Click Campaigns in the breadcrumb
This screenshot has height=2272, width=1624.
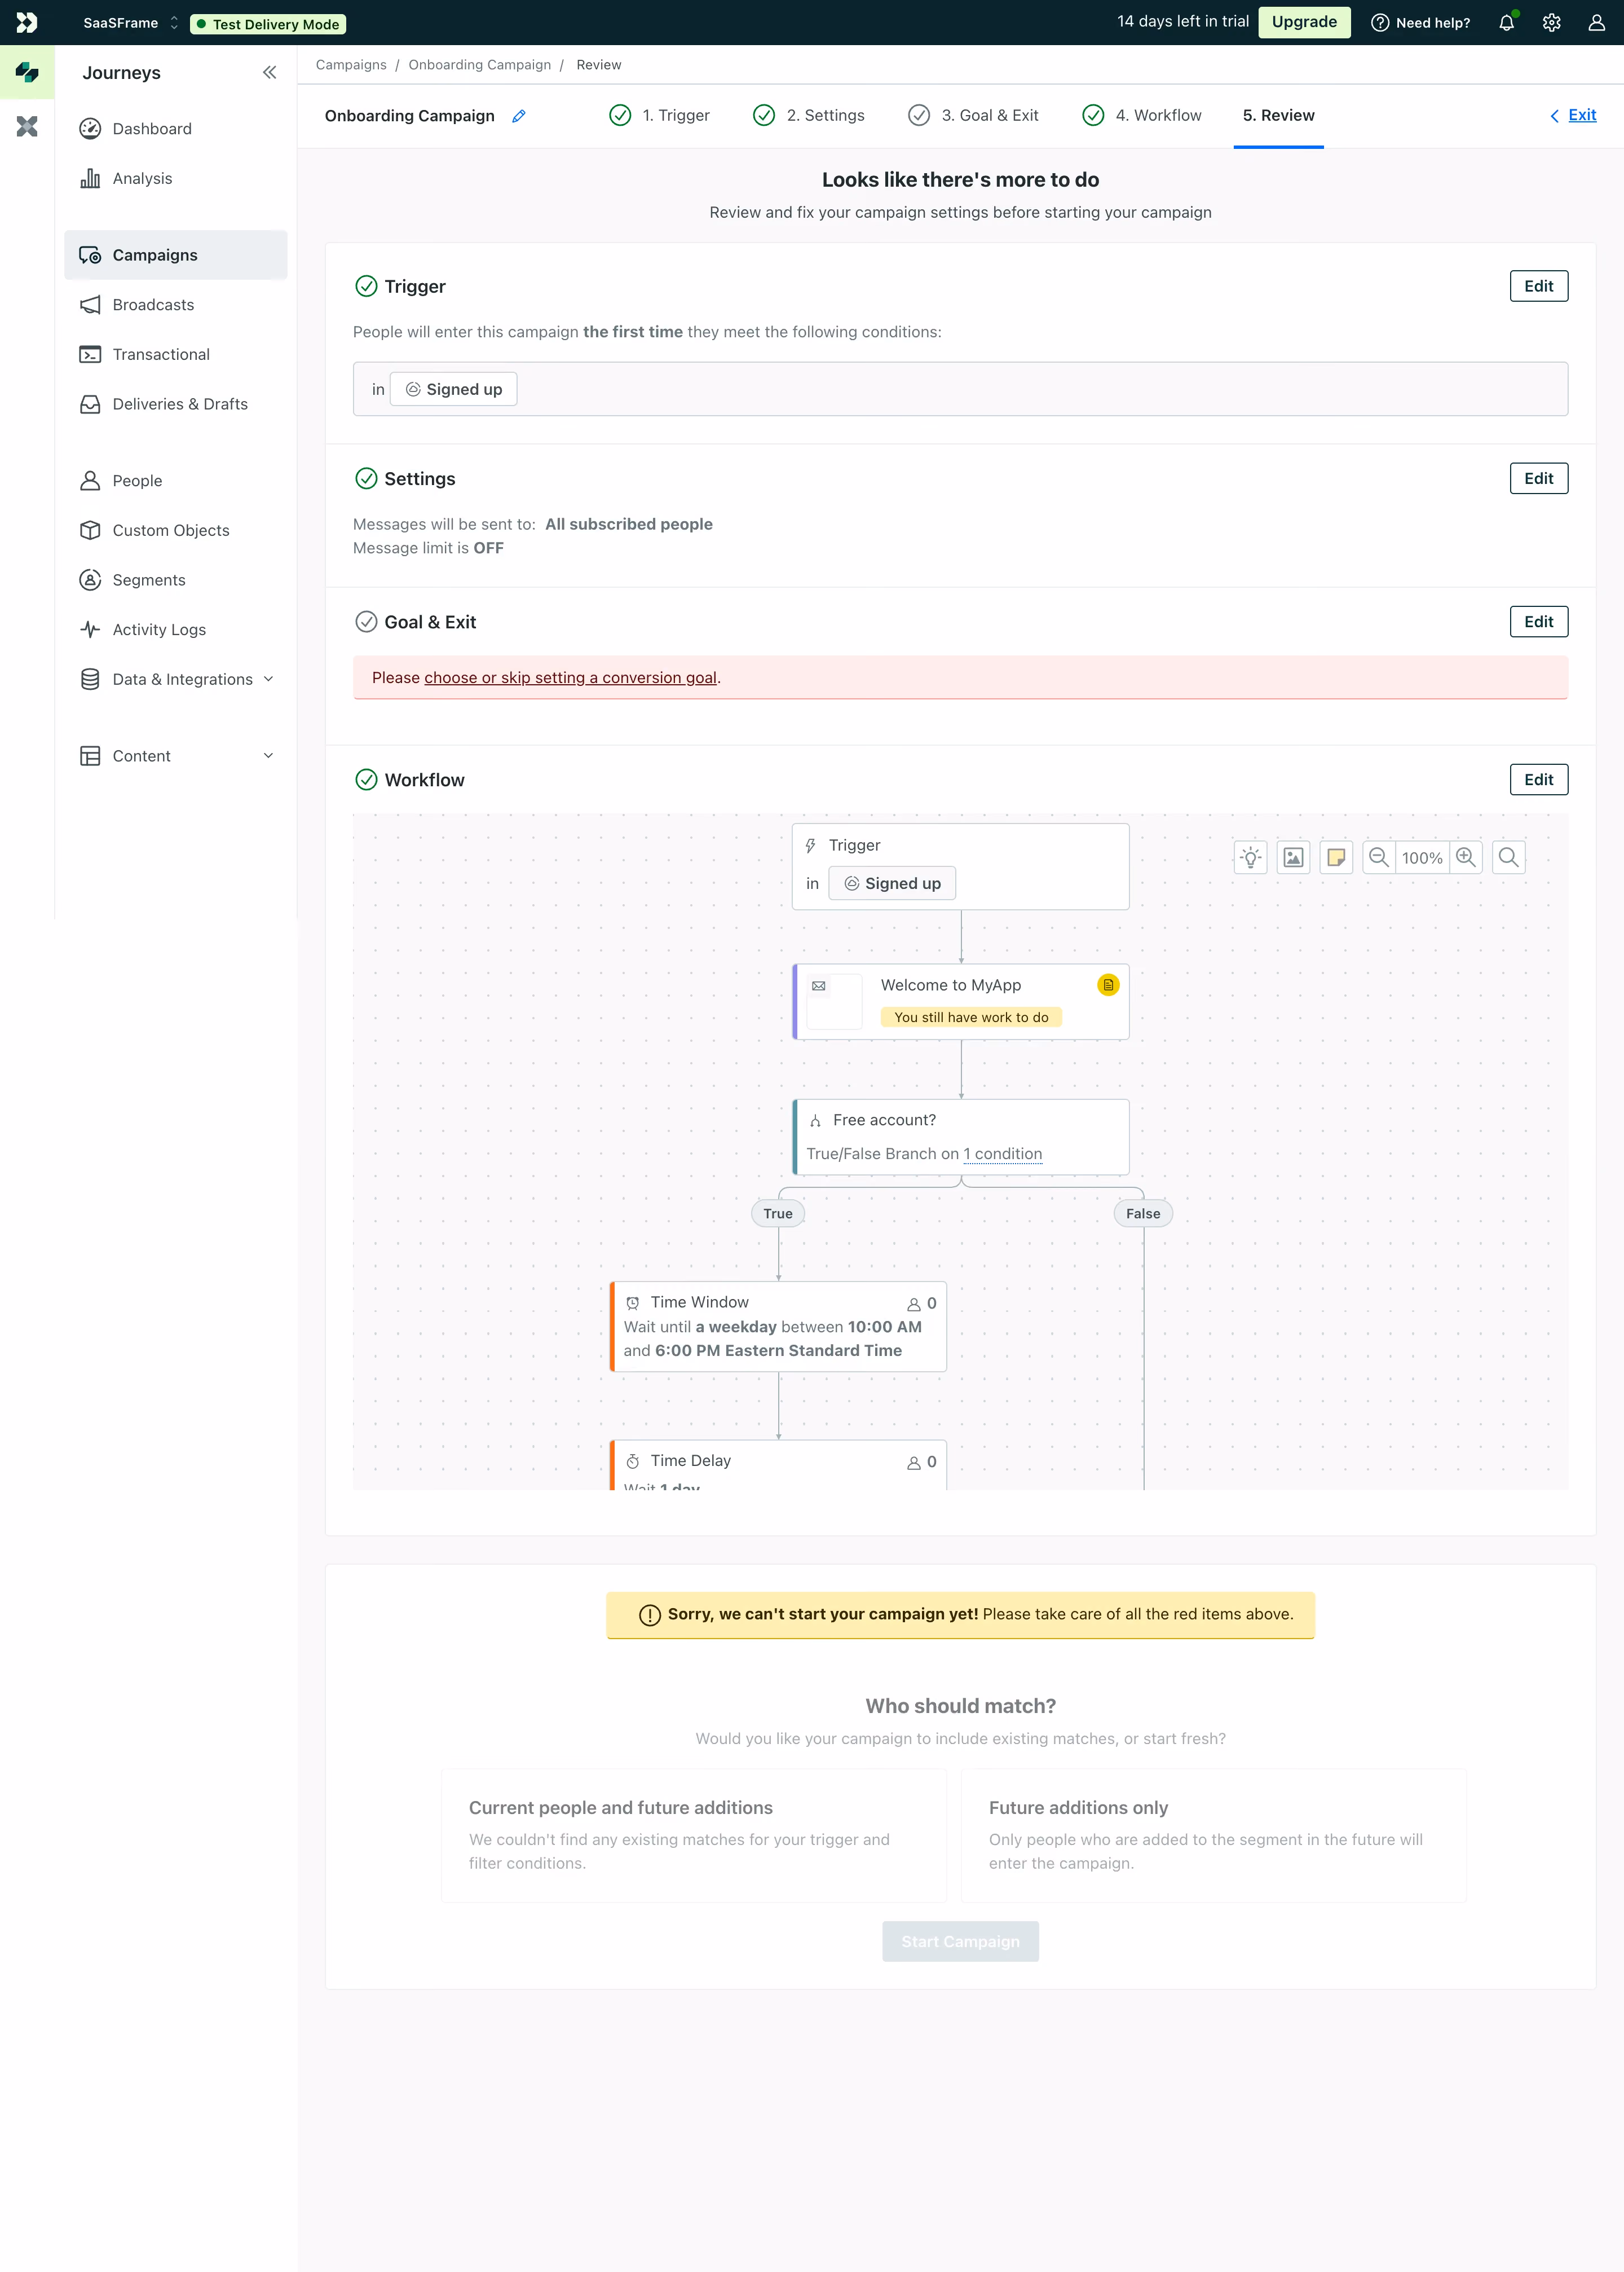coord(351,65)
